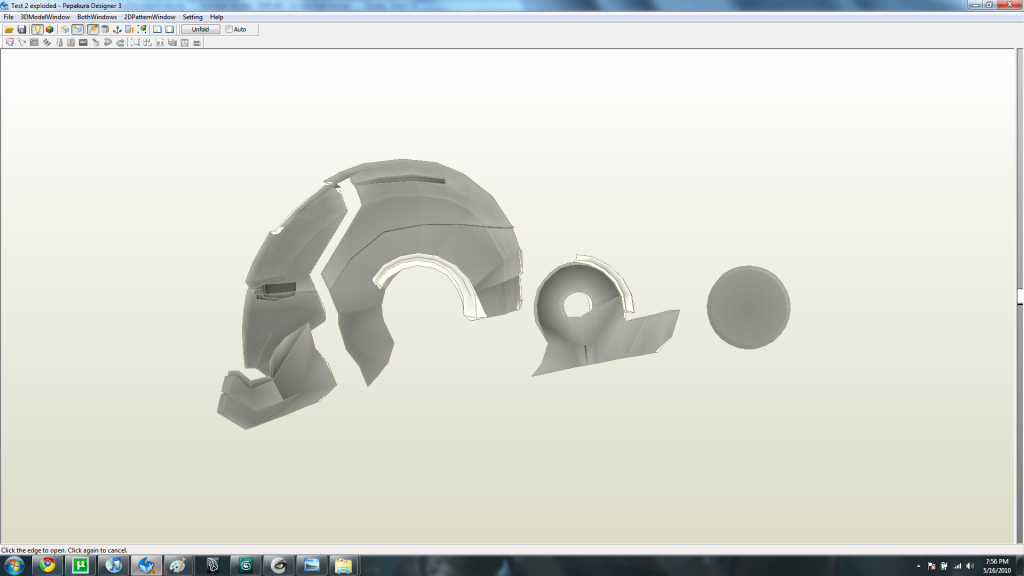This screenshot has width=1024, height=576.
Task: Toggle the light bulb lighting icon
Action: pos(37,29)
